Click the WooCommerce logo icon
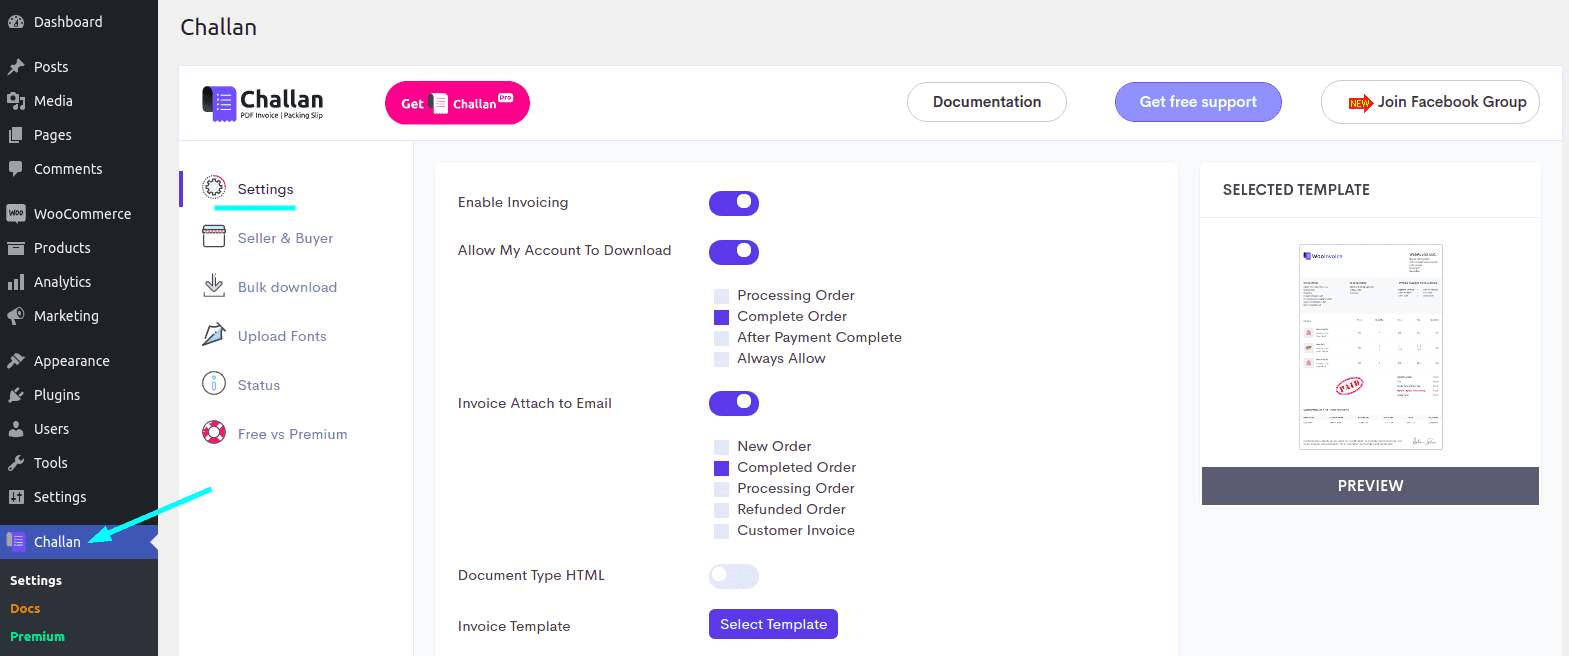The image size is (1569, 656). pyautogui.click(x=16, y=214)
